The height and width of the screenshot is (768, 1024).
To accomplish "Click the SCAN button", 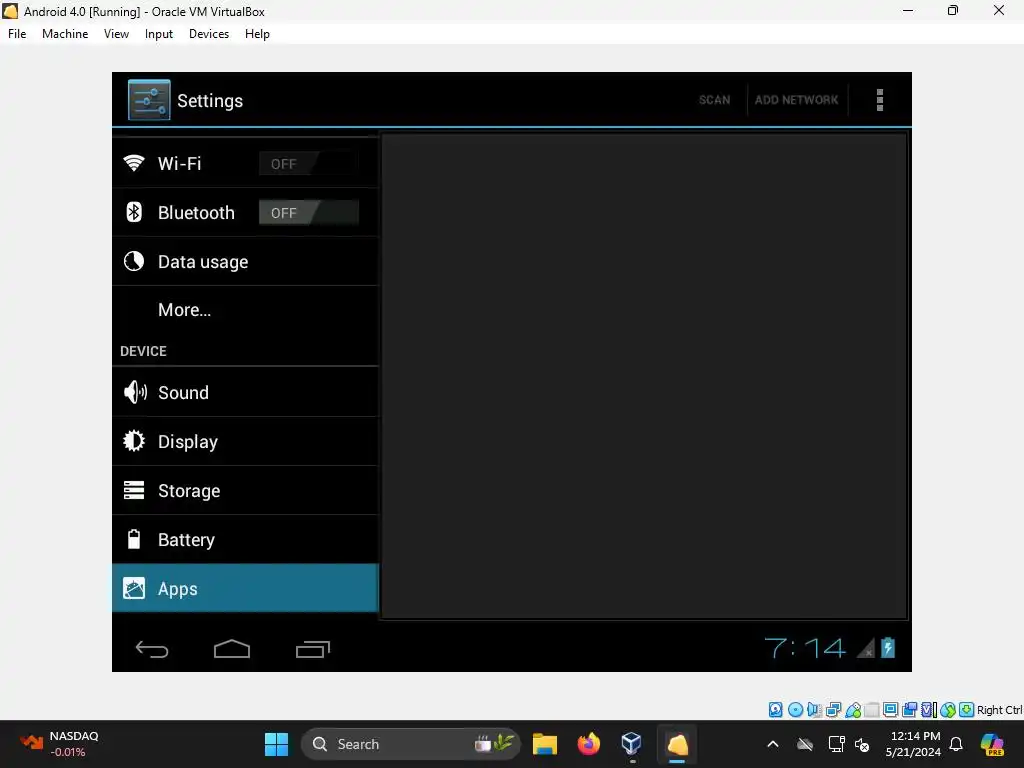I will coord(714,100).
